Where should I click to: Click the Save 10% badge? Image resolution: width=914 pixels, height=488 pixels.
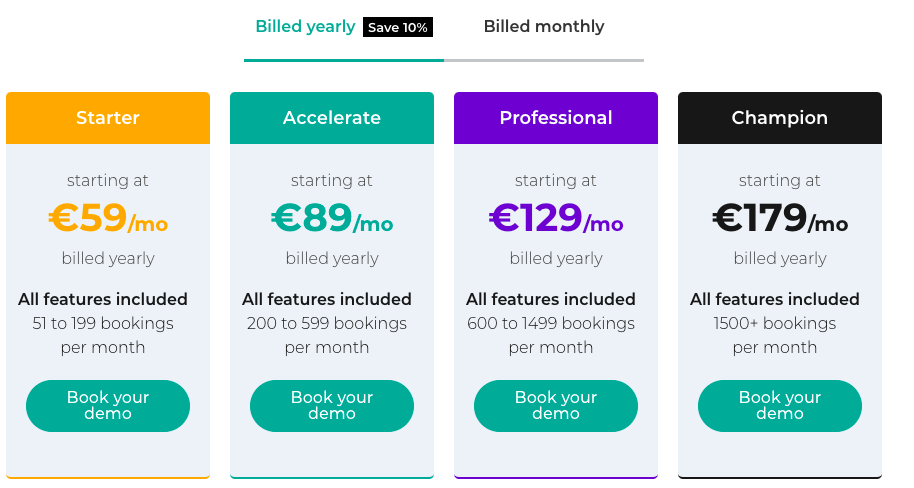[398, 27]
